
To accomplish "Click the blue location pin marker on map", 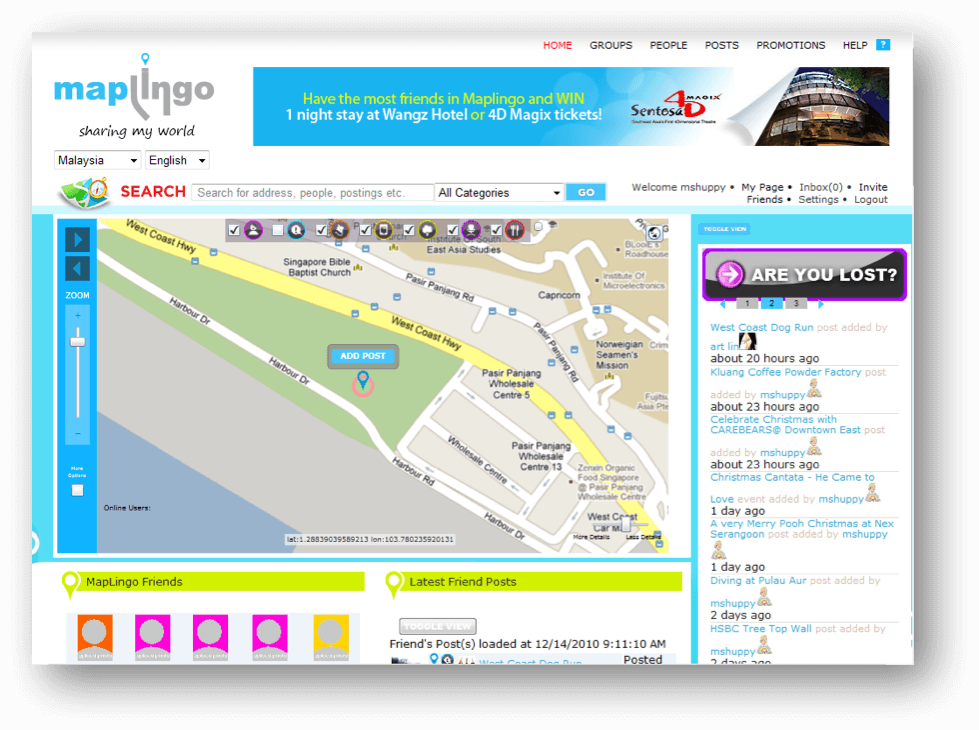I will pos(363,378).
